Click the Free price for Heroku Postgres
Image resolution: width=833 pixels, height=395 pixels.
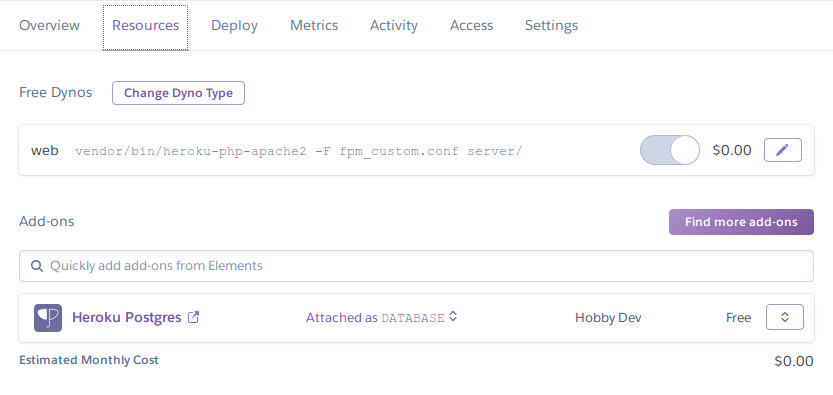[x=738, y=317]
